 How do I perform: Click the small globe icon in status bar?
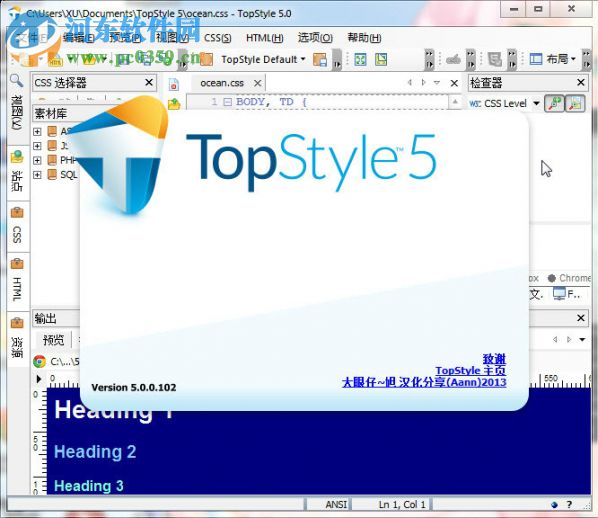pos(555,505)
